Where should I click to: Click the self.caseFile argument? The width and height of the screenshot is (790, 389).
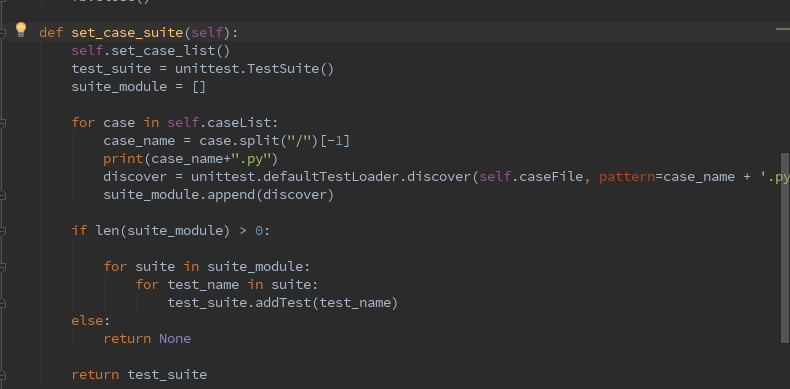pyautogui.click(x=531, y=177)
